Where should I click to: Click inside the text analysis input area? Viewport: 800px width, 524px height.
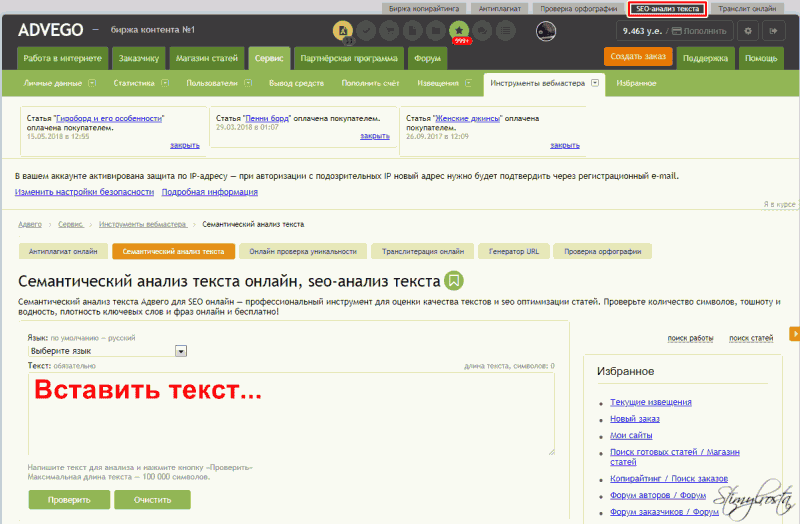click(x=291, y=414)
